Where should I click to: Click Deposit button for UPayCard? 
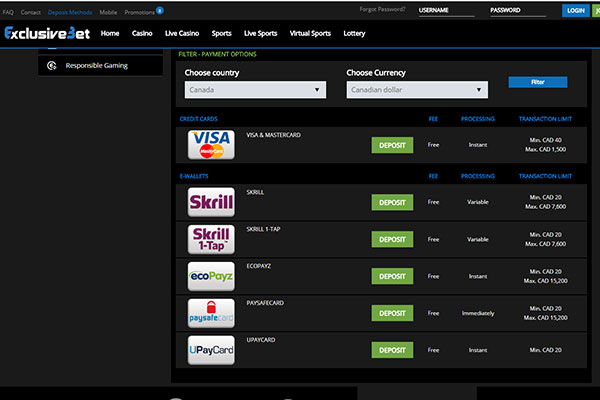coord(392,350)
